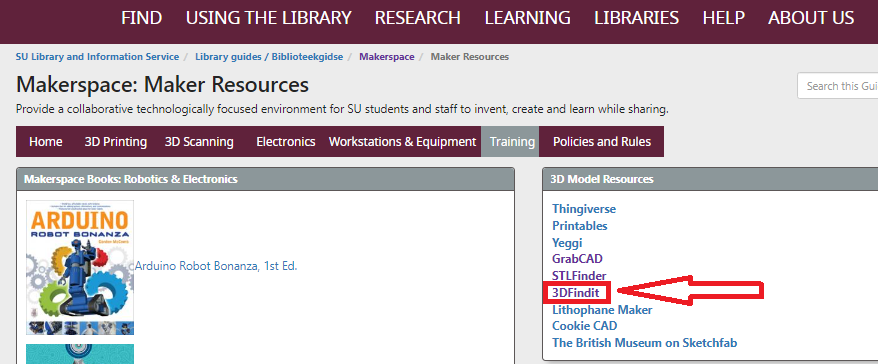Screen dimensions: 878x364
Task: Open the HELP menu
Action: click(723, 18)
